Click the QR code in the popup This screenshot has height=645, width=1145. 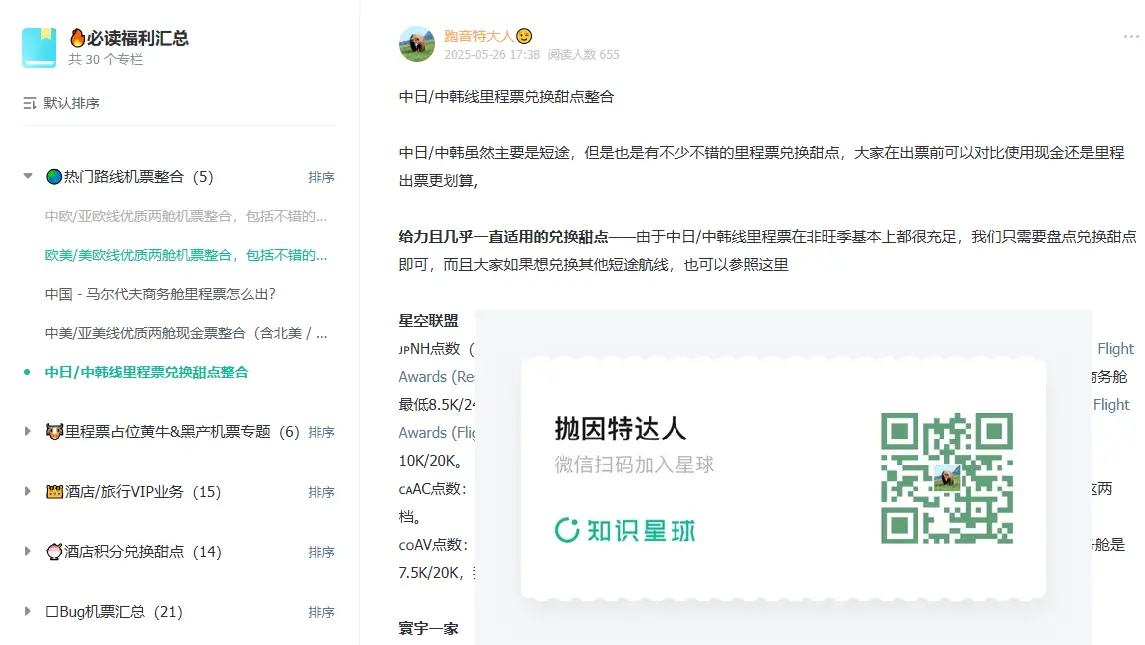pos(946,478)
